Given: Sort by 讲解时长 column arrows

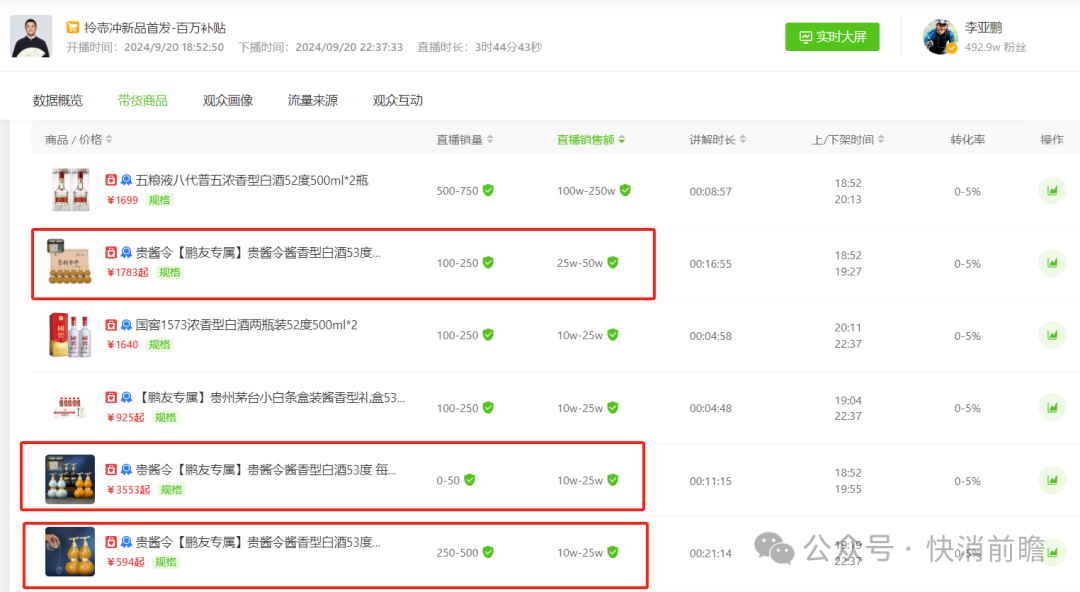Looking at the screenshot, I should (742, 139).
